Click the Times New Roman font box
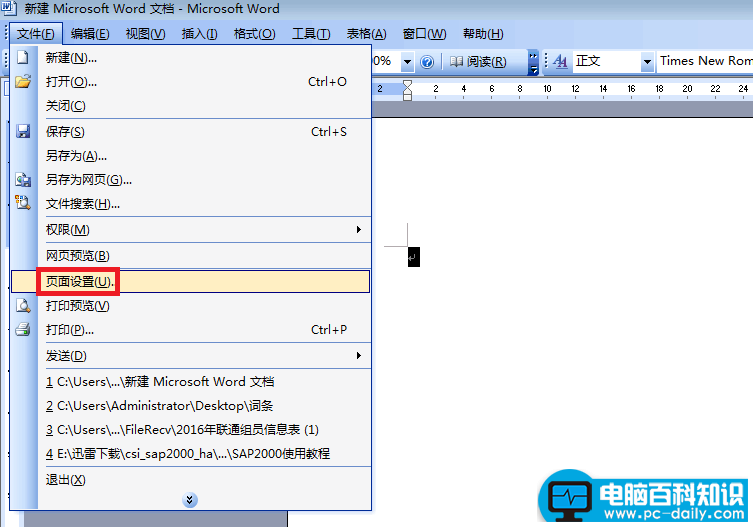753x527 pixels. pyautogui.click(x=704, y=61)
